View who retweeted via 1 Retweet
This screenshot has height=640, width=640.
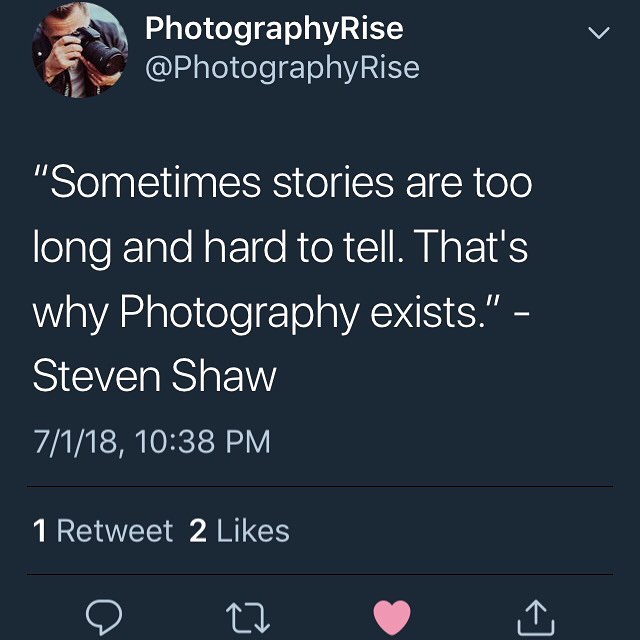click(x=103, y=531)
